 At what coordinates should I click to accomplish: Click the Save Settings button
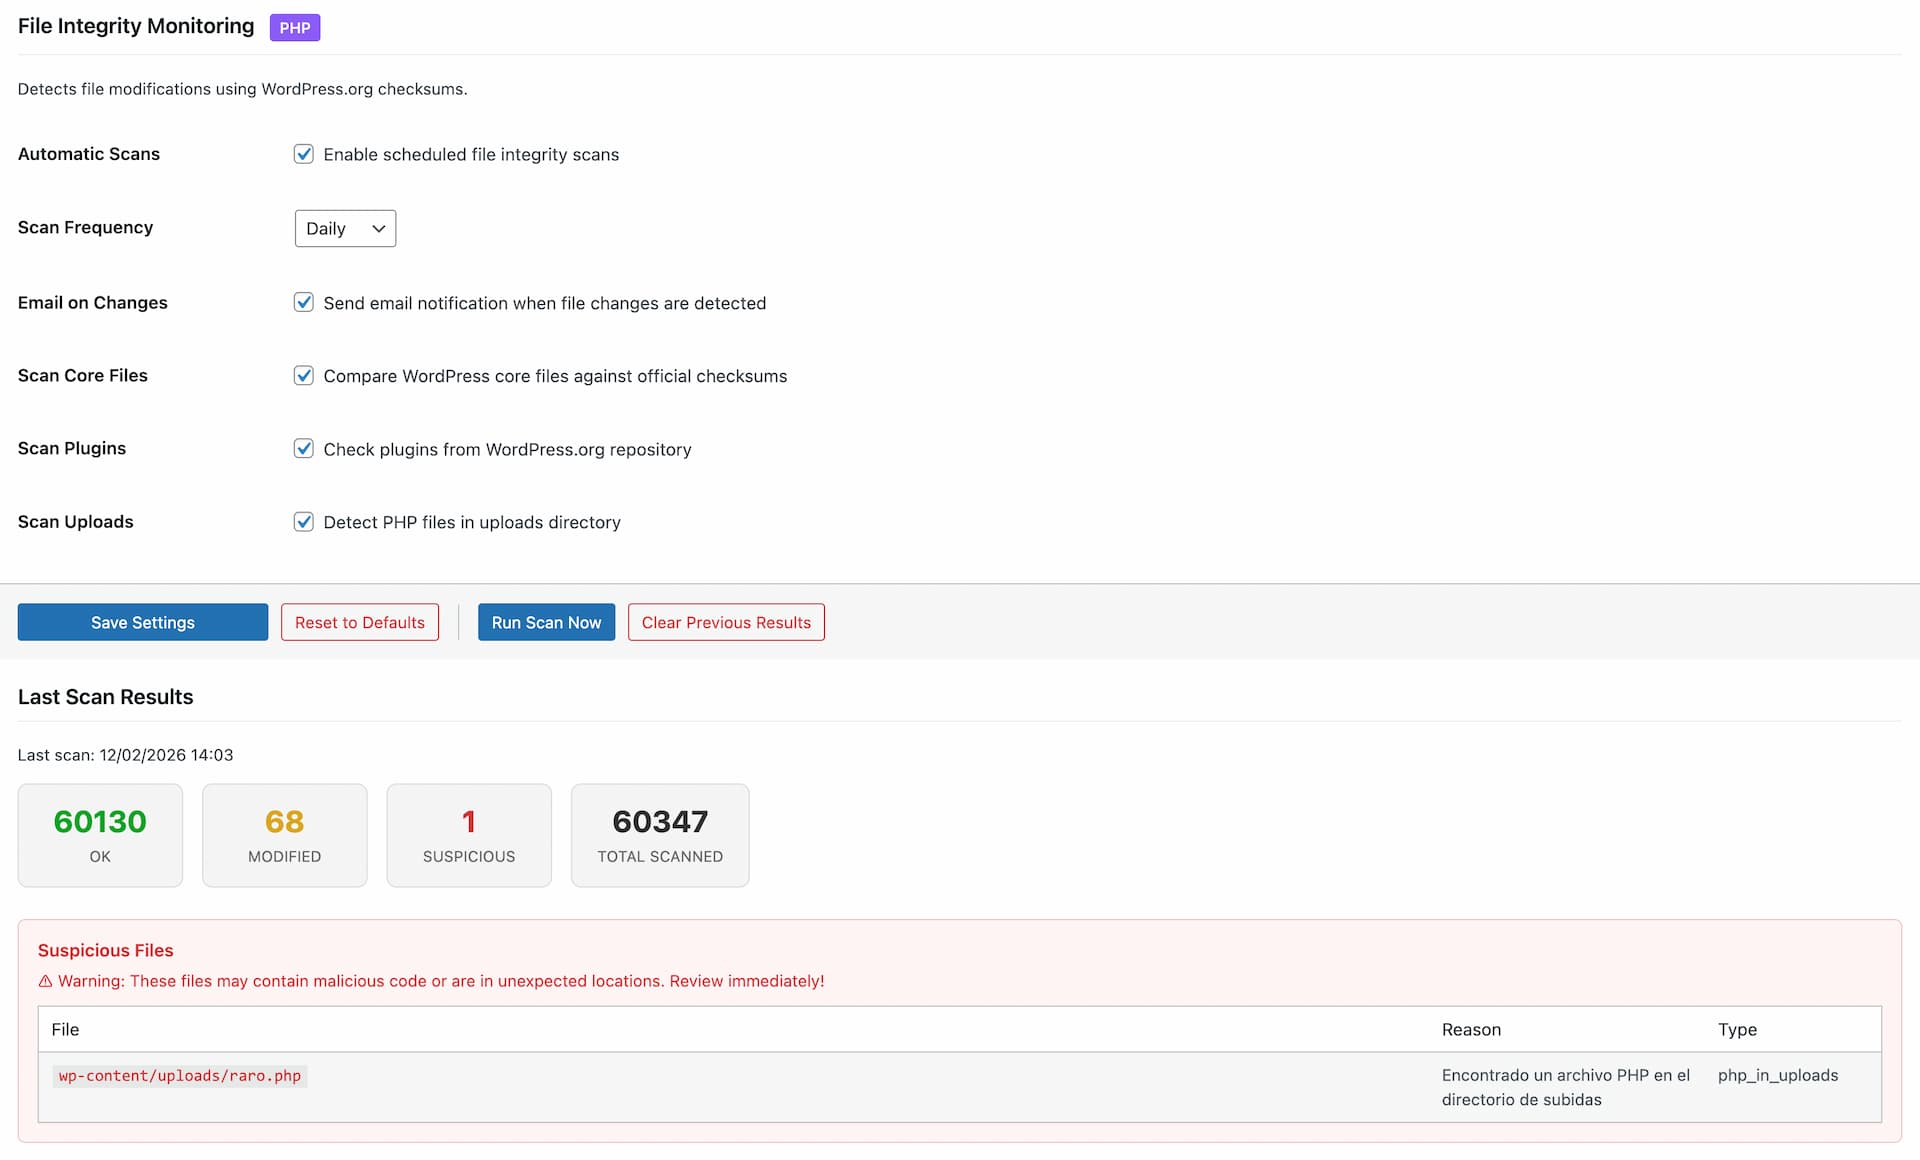(x=143, y=622)
